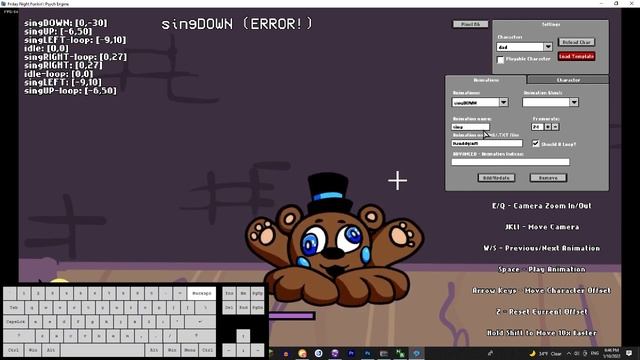Click the Framerate value field

[x=538, y=127]
